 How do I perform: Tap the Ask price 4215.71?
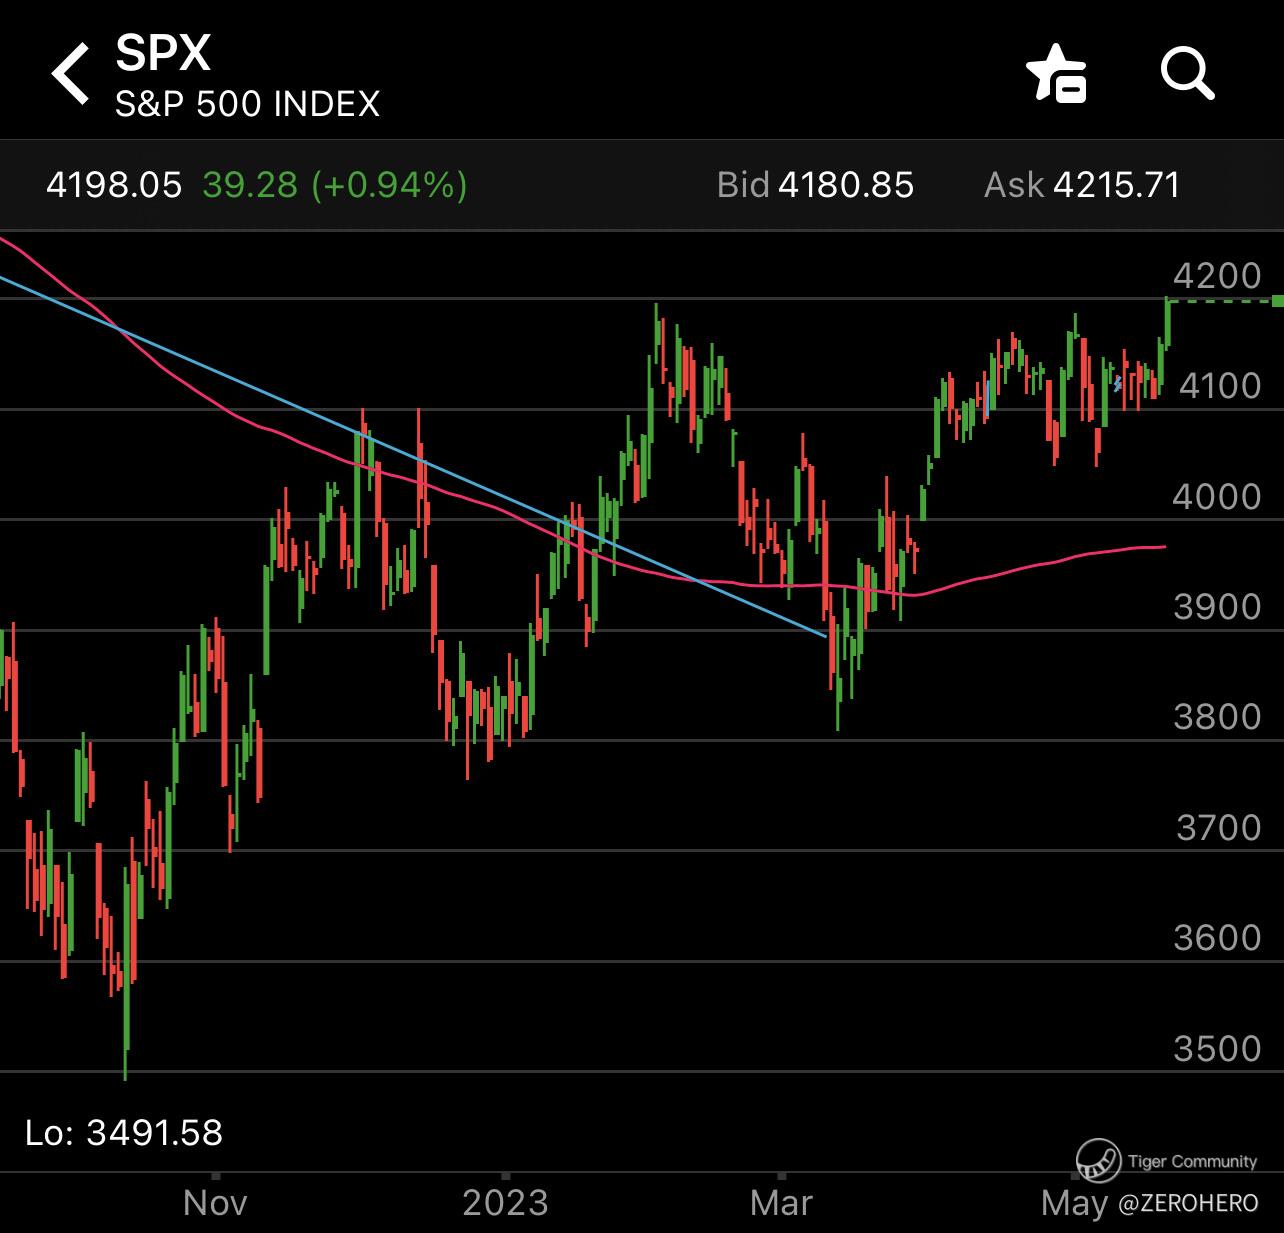click(x=1117, y=185)
